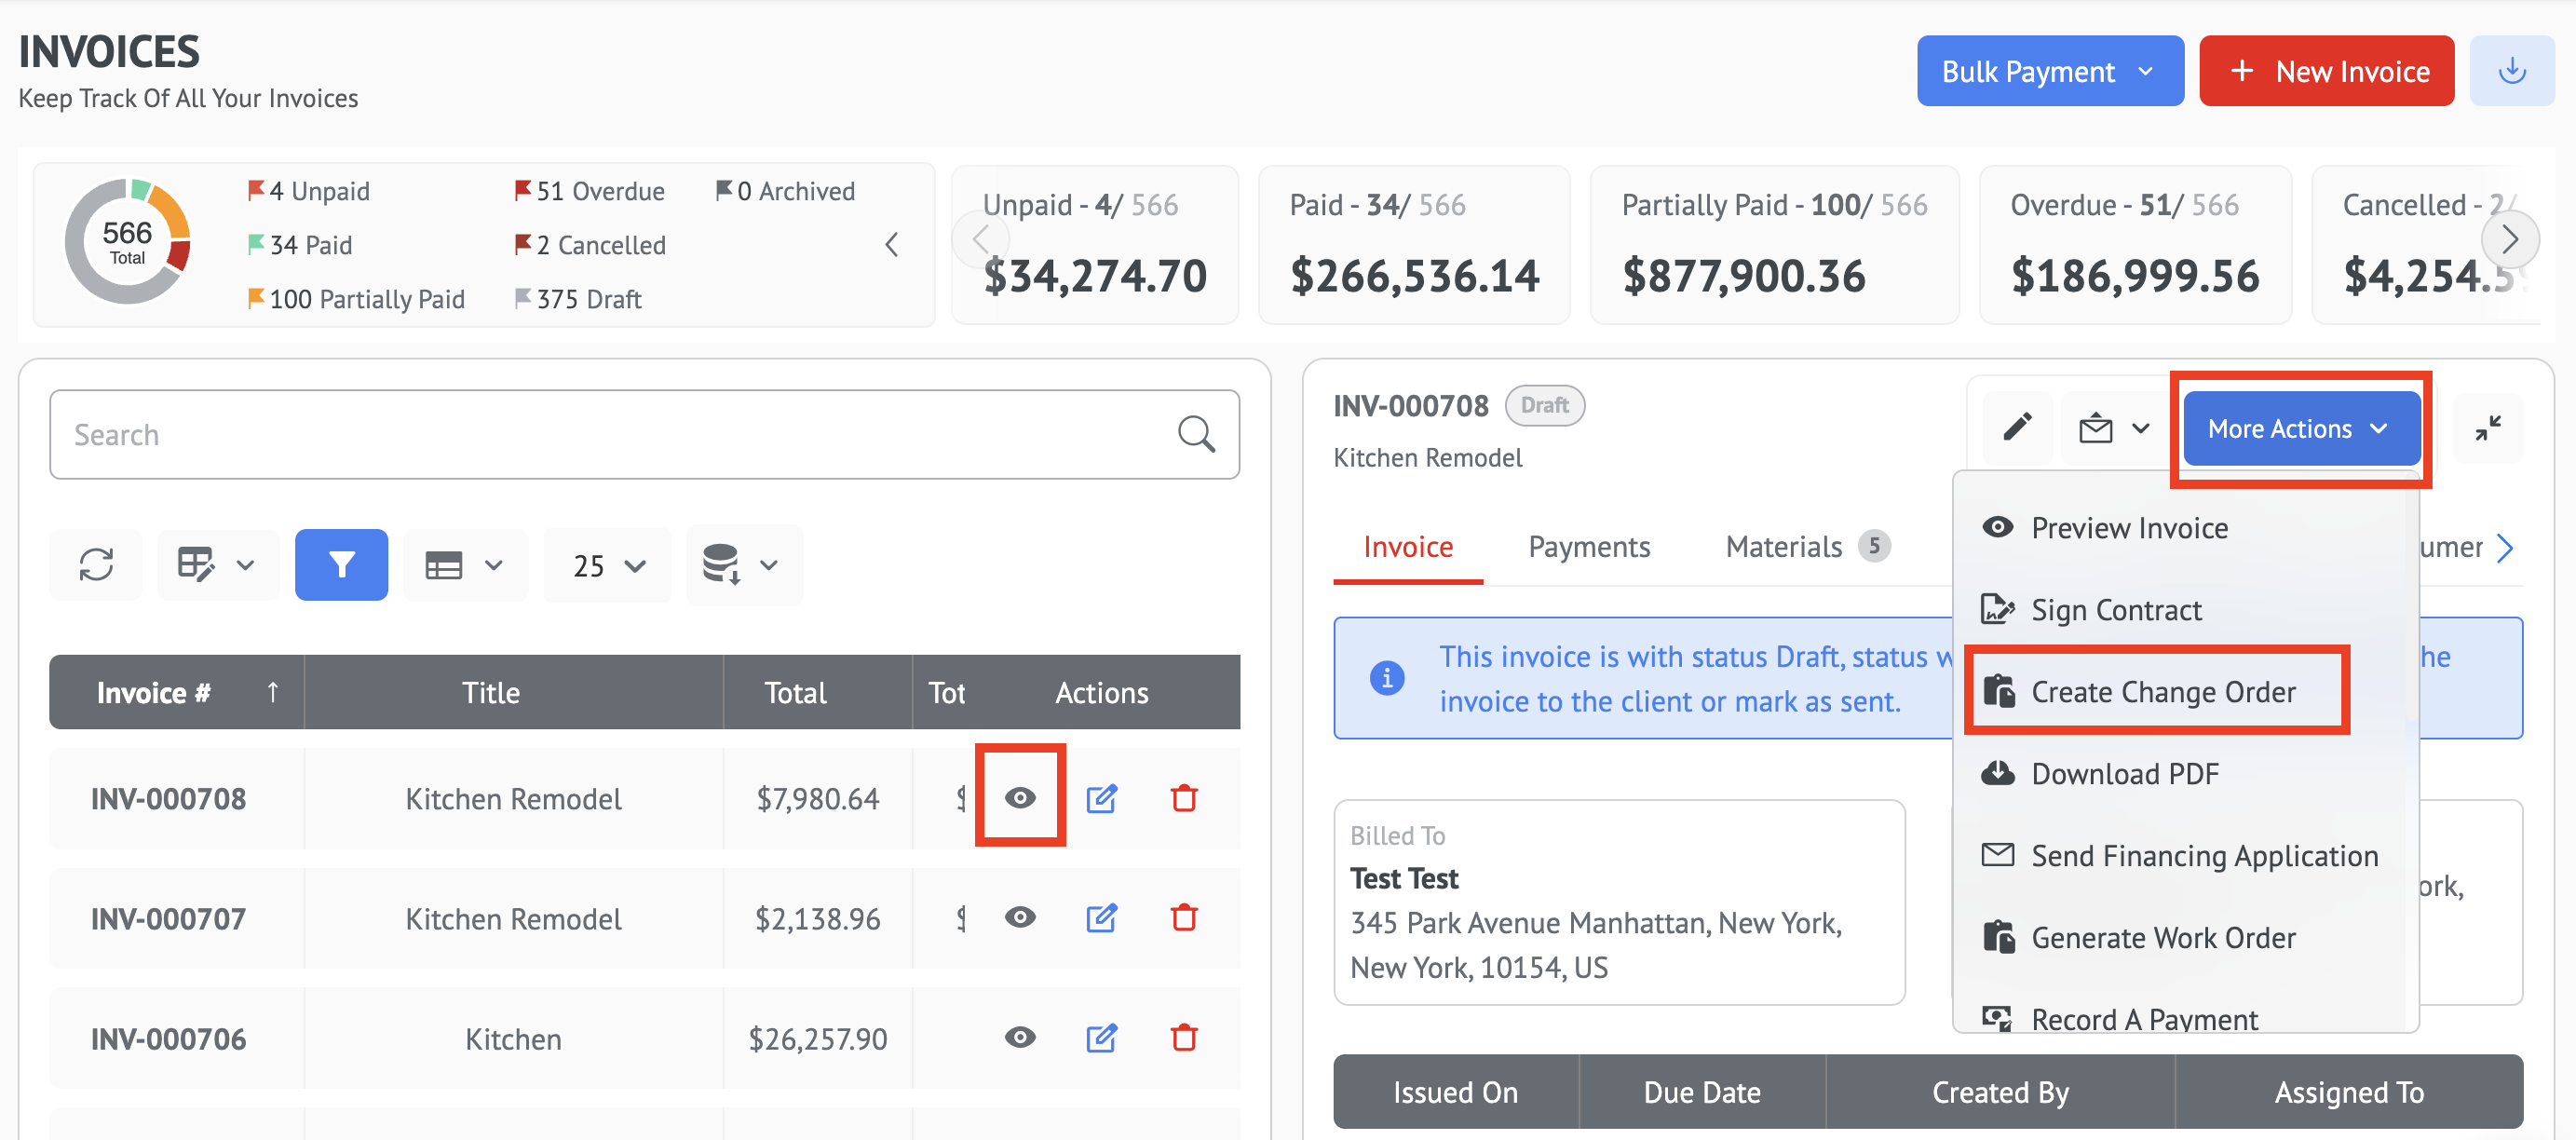Collapse the invoice detail panel
Screen dimensions: 2576x1140
2488,428
